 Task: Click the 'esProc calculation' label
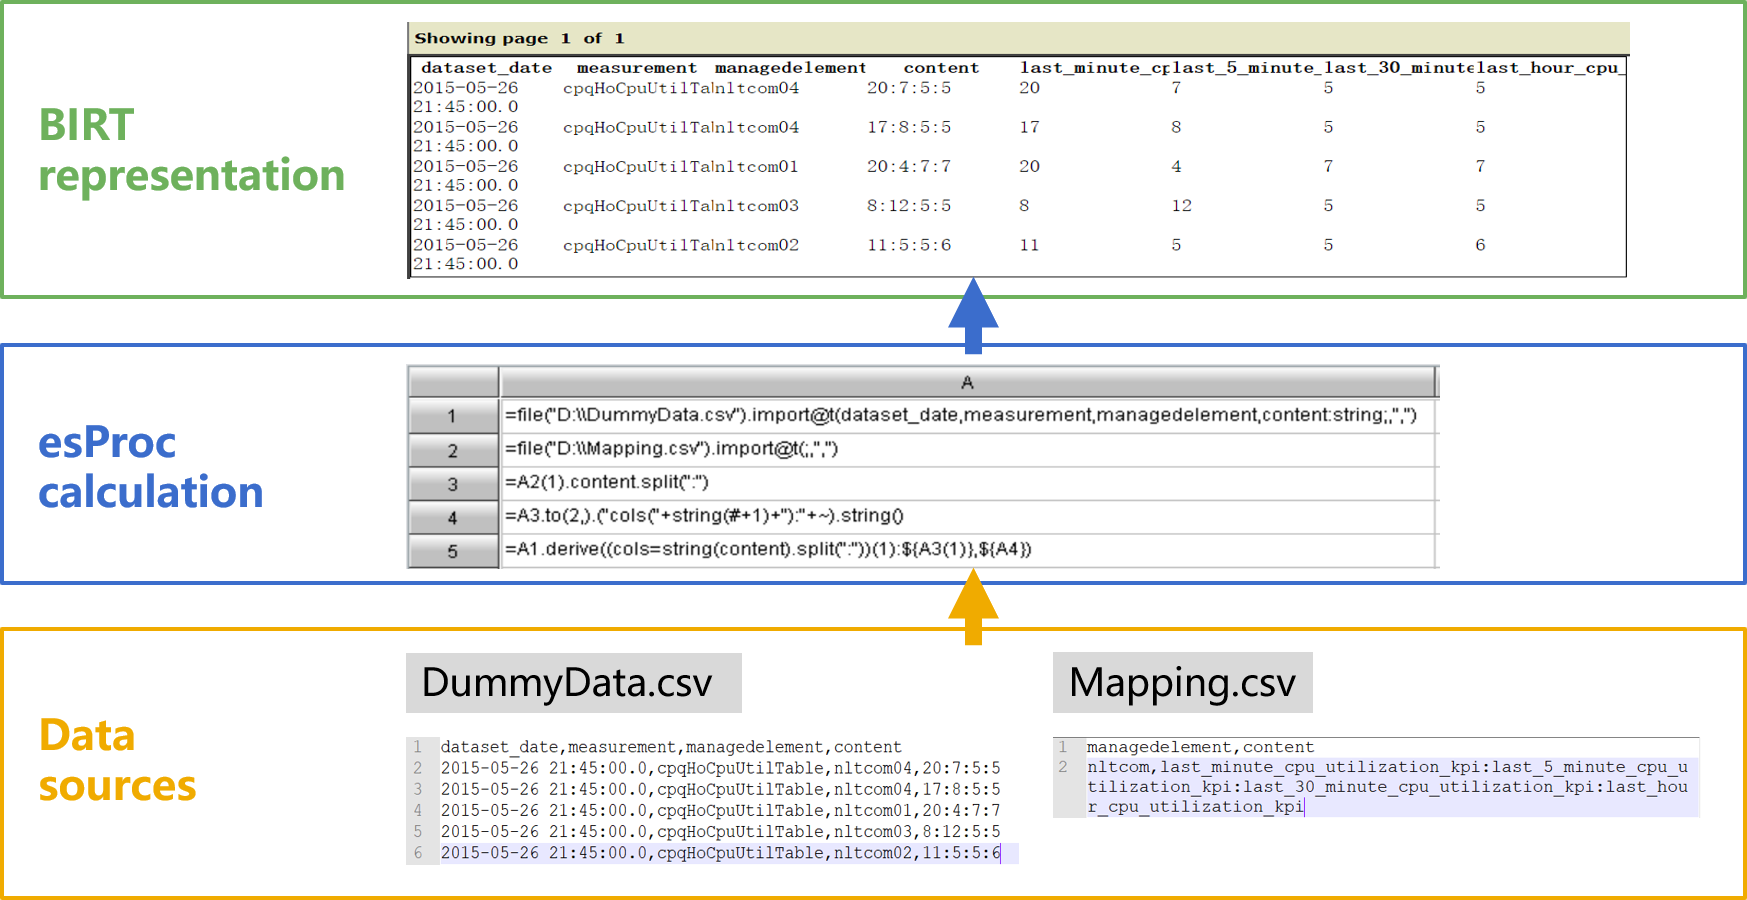pos(150,468)
